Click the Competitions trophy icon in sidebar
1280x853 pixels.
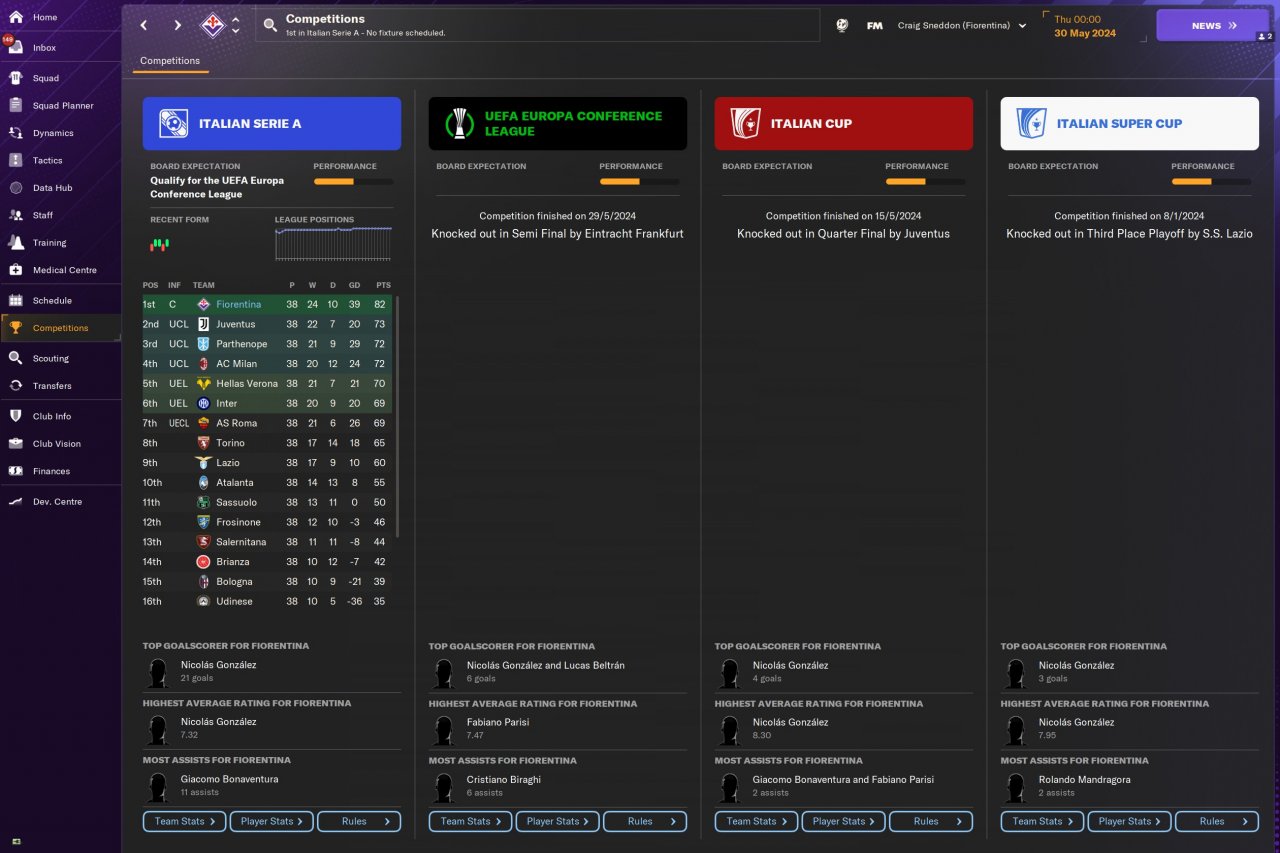(15, 328)
